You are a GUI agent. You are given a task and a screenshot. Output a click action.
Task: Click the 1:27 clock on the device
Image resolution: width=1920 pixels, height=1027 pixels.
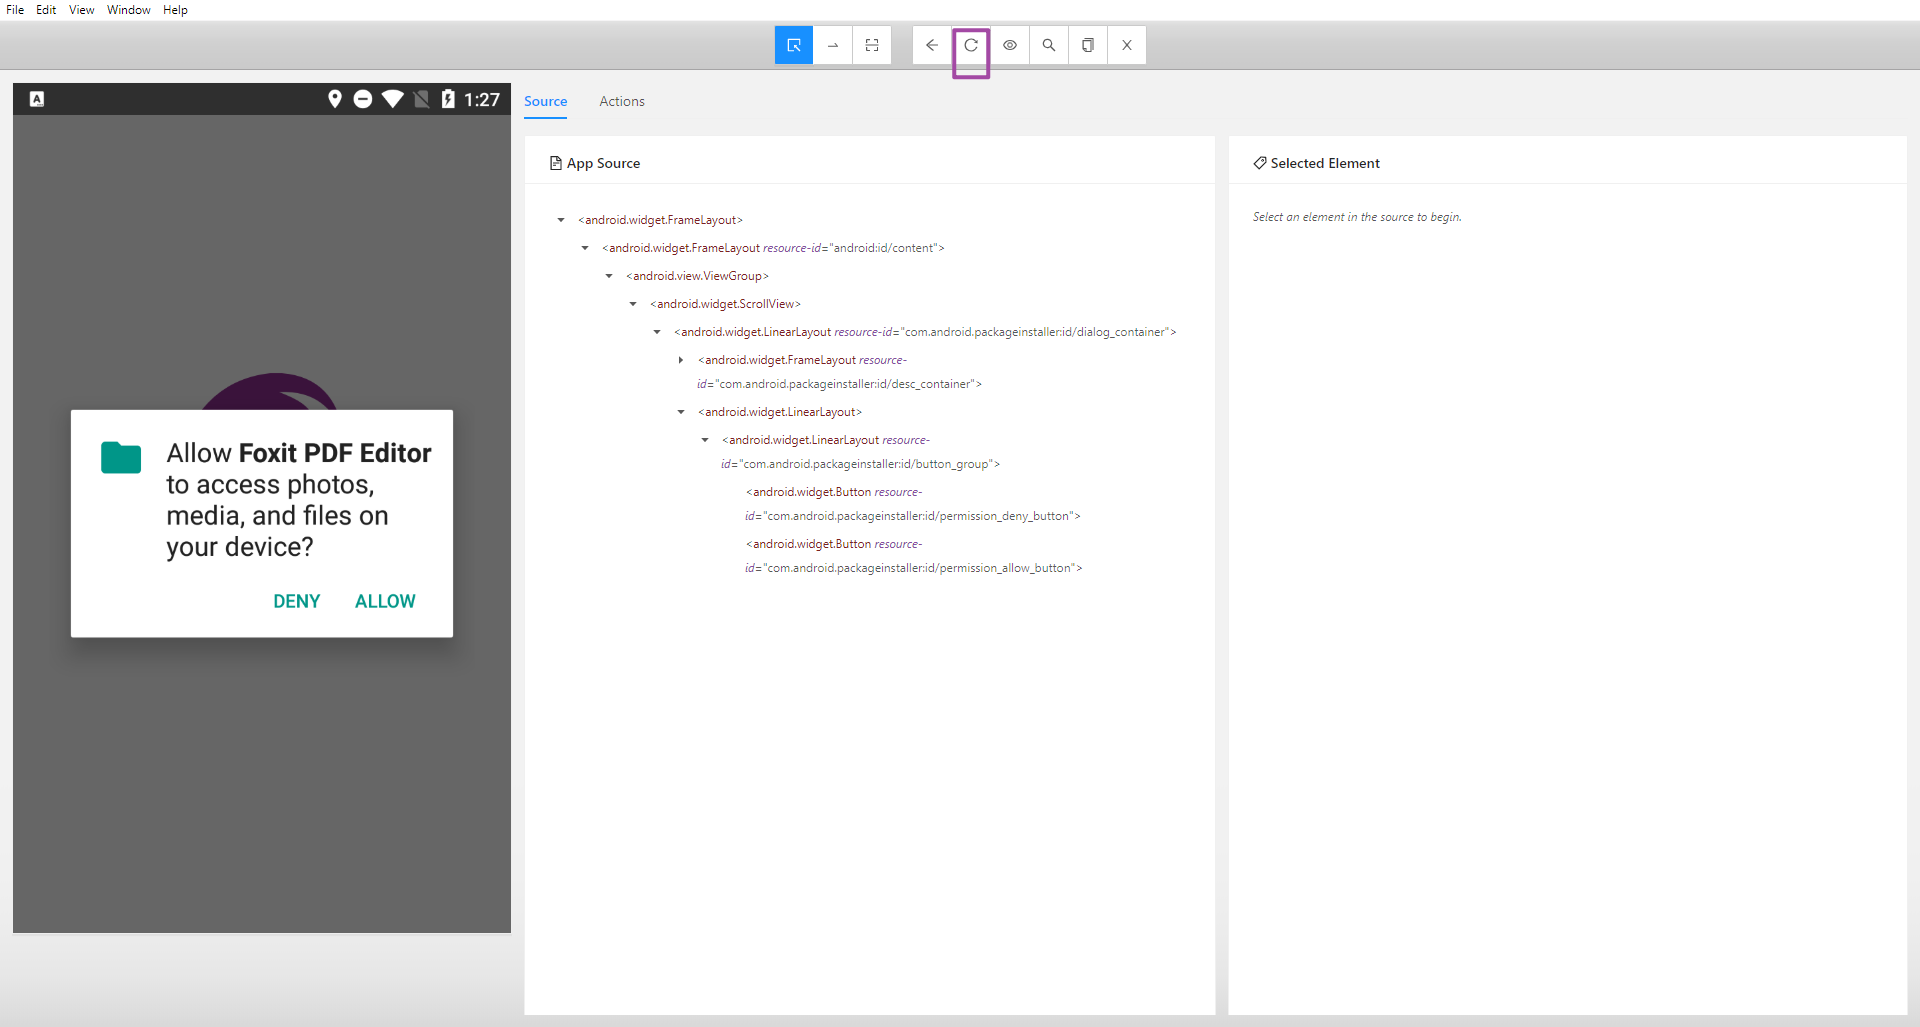pyautogui.click(x=482, y=99)
